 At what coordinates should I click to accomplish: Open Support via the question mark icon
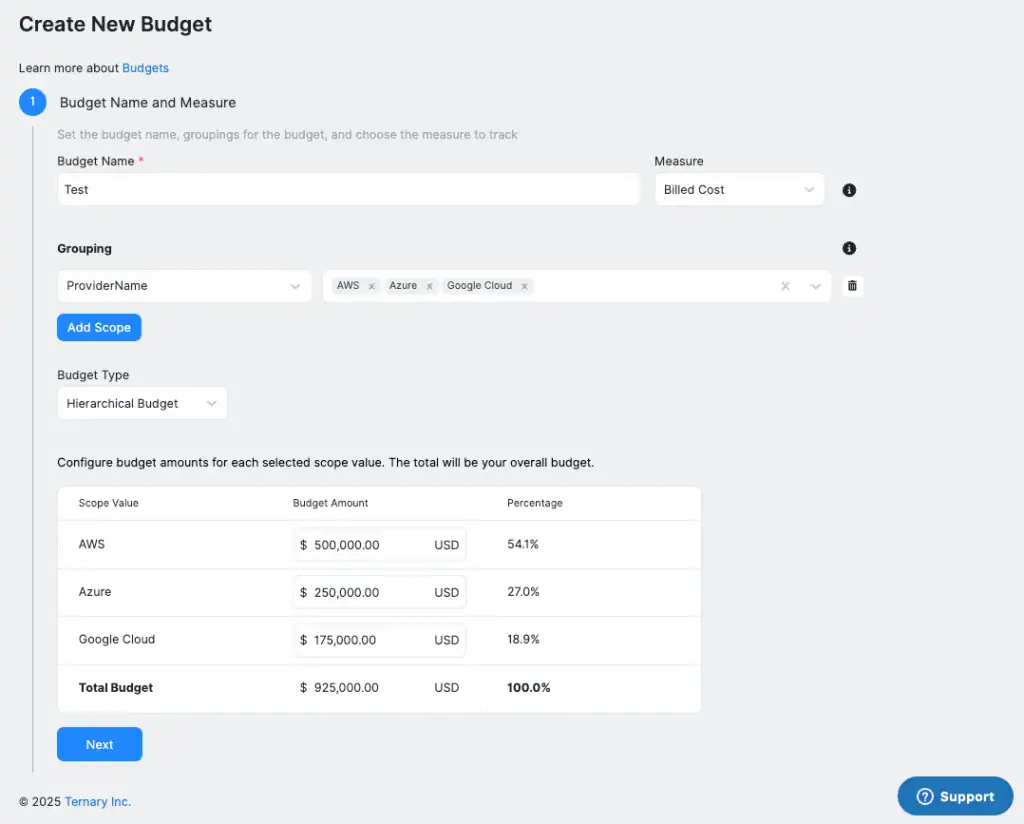pyautogui.click(x=925, y=796)
